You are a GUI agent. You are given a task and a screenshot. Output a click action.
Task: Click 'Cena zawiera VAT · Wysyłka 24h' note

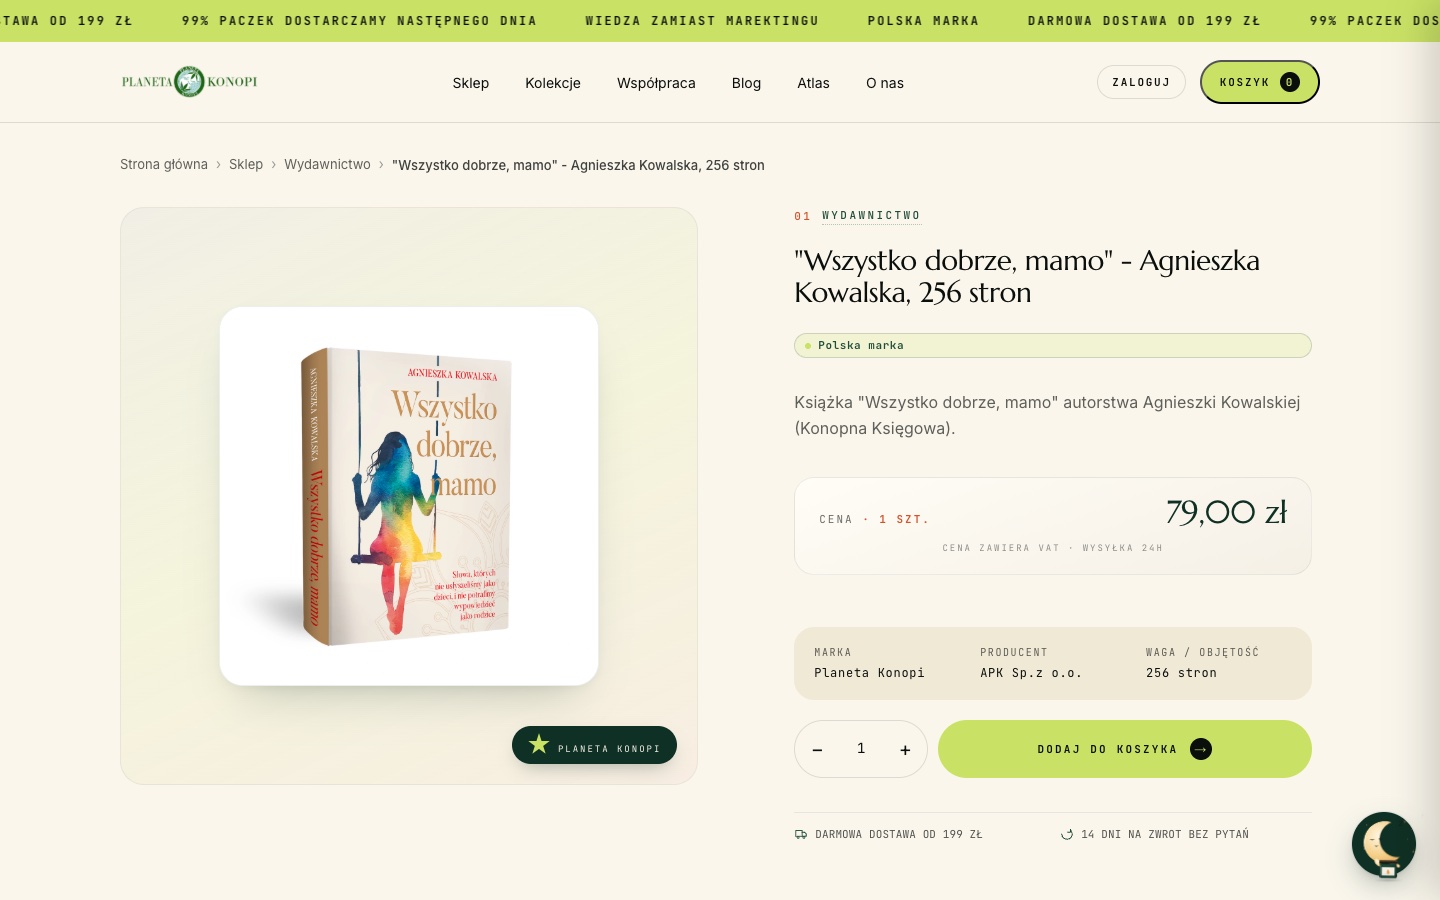click(1052, 548)
